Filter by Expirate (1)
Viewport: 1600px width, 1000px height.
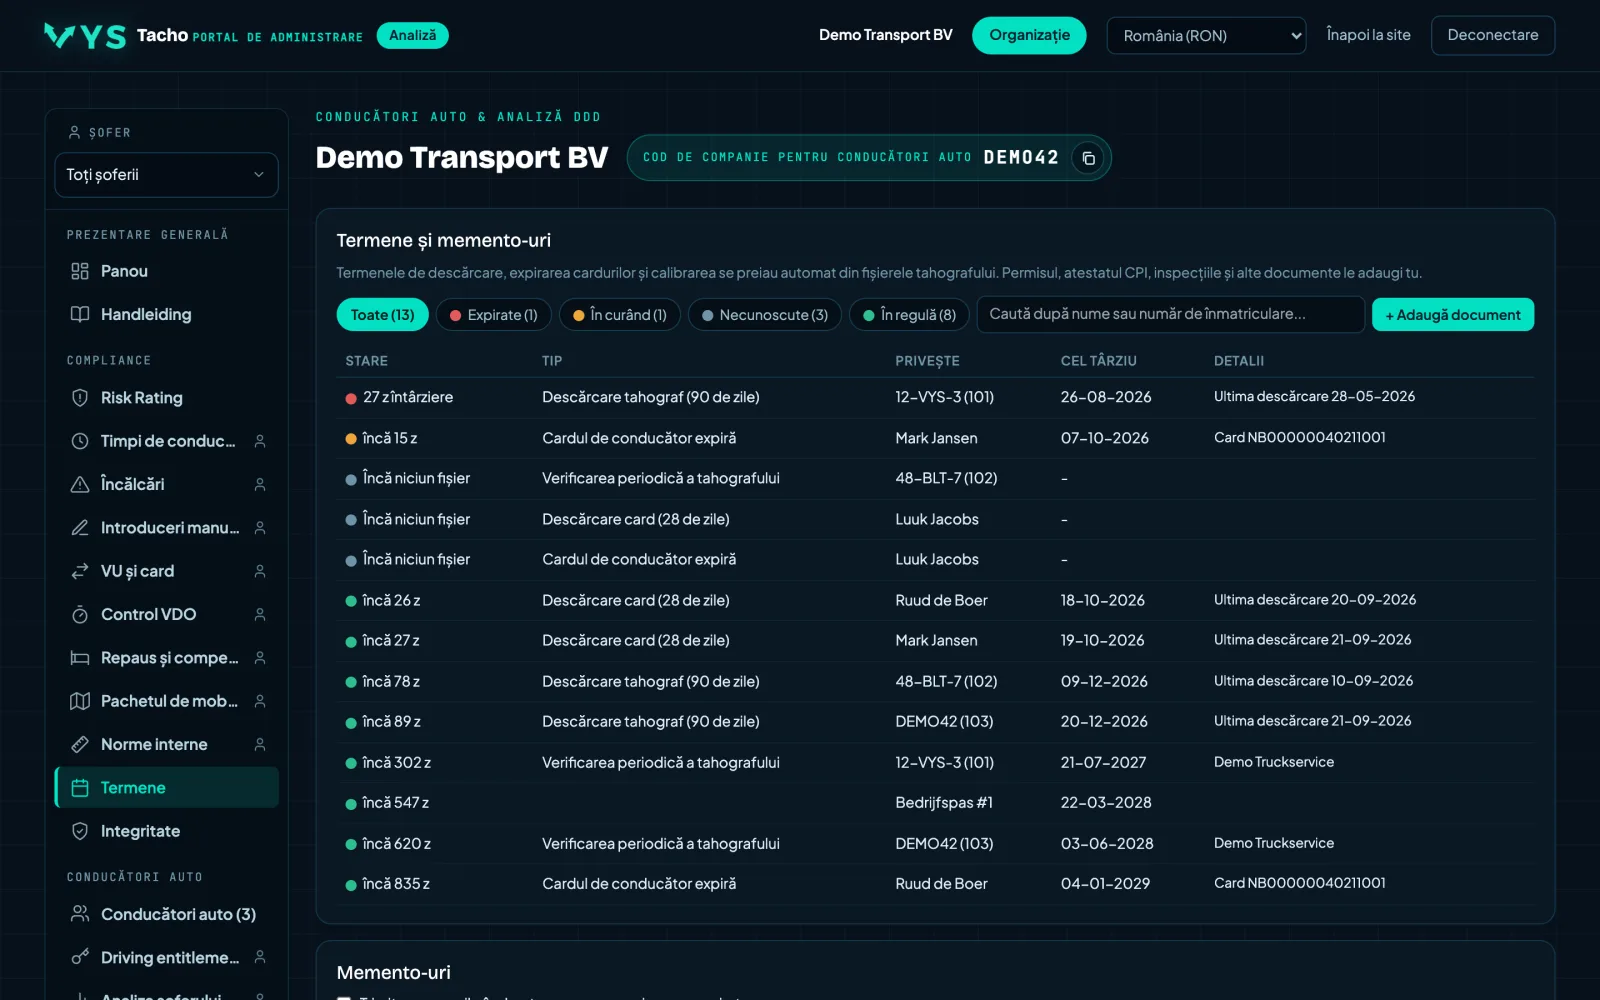coord(494,315)
